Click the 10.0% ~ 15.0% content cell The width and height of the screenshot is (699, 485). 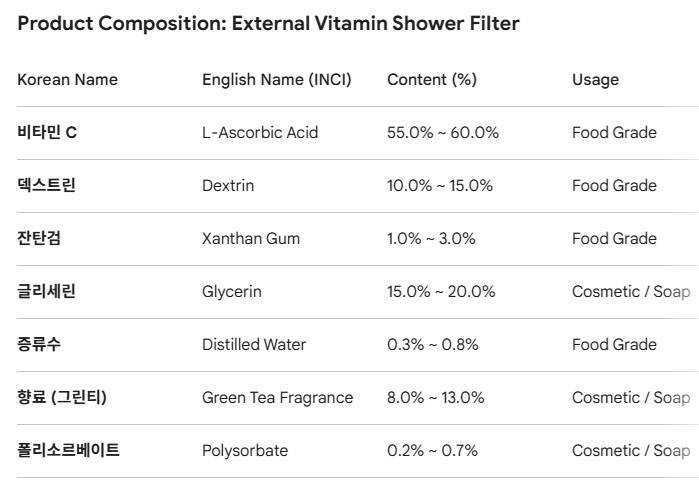coord(440,185)
